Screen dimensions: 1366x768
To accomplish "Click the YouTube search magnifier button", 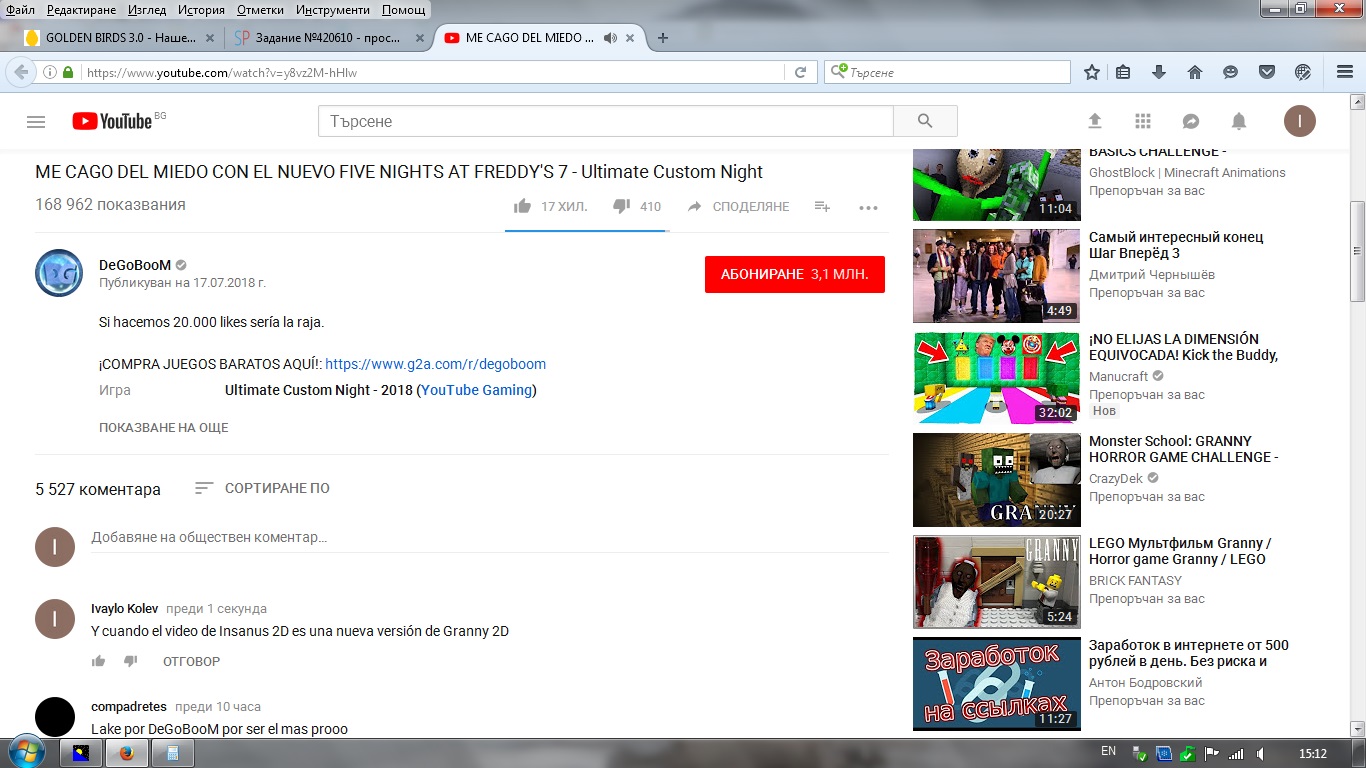I will 925,121.
